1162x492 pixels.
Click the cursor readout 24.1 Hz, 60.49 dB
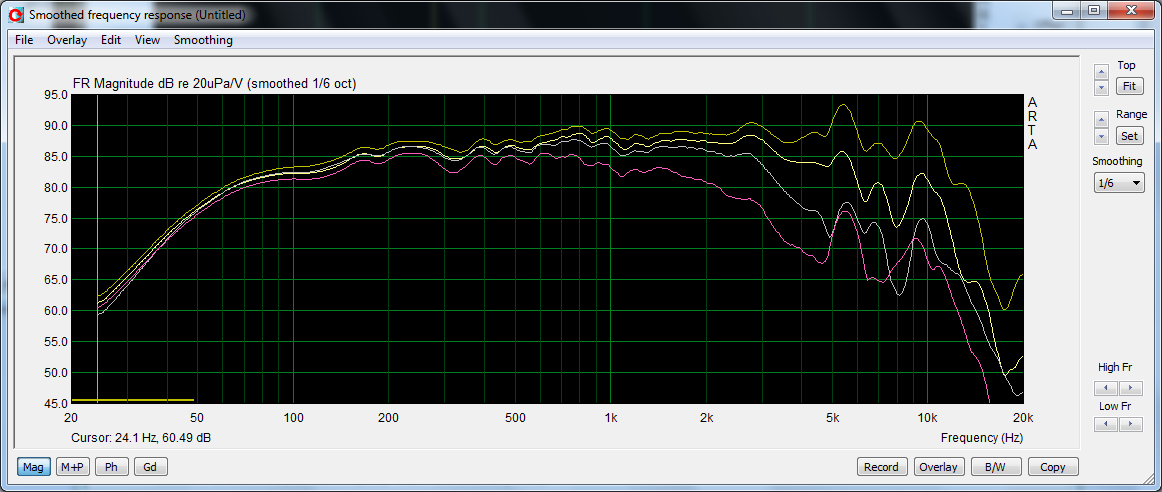[x=141, y=438]
